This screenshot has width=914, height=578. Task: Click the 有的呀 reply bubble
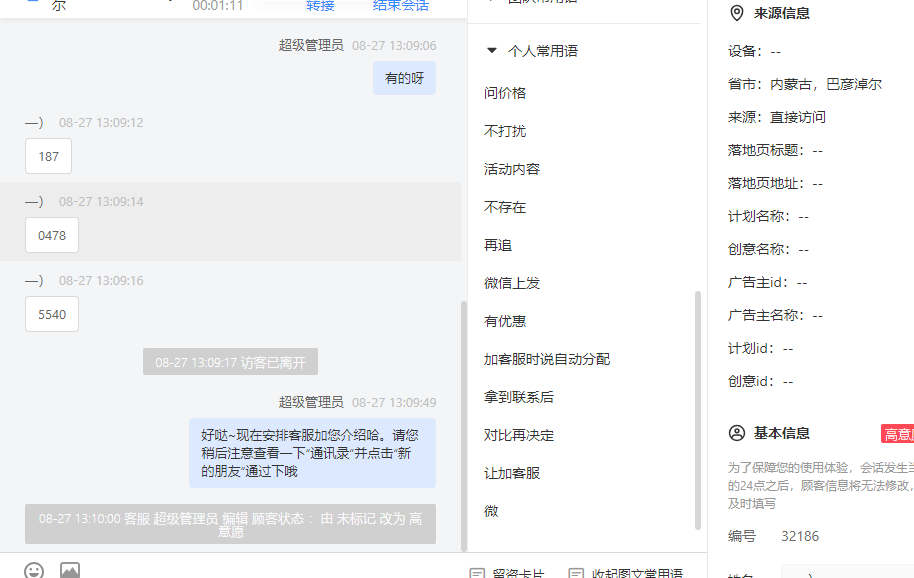(x=405, y=78)
